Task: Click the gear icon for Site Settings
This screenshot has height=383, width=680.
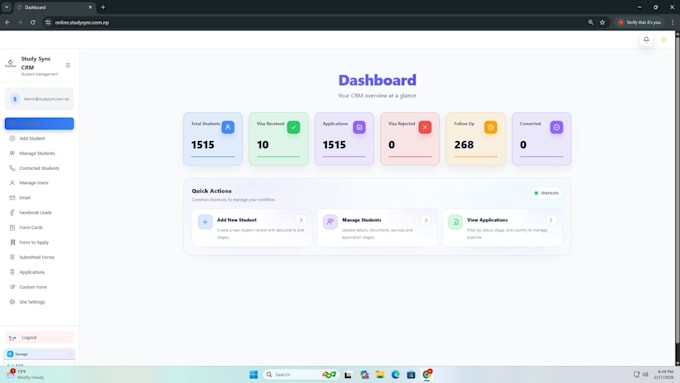Action: click(x=12, y=301)
